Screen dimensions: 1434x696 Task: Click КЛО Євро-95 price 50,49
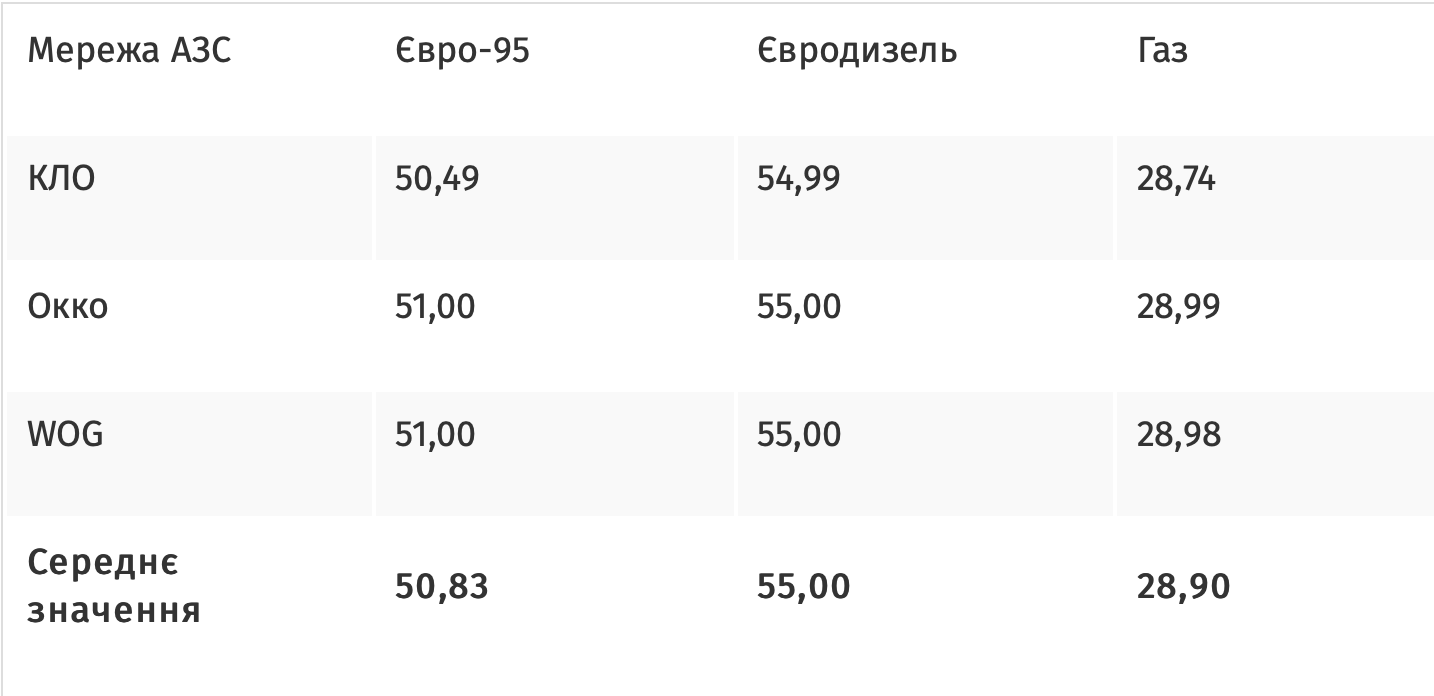[x=437, y=180]
